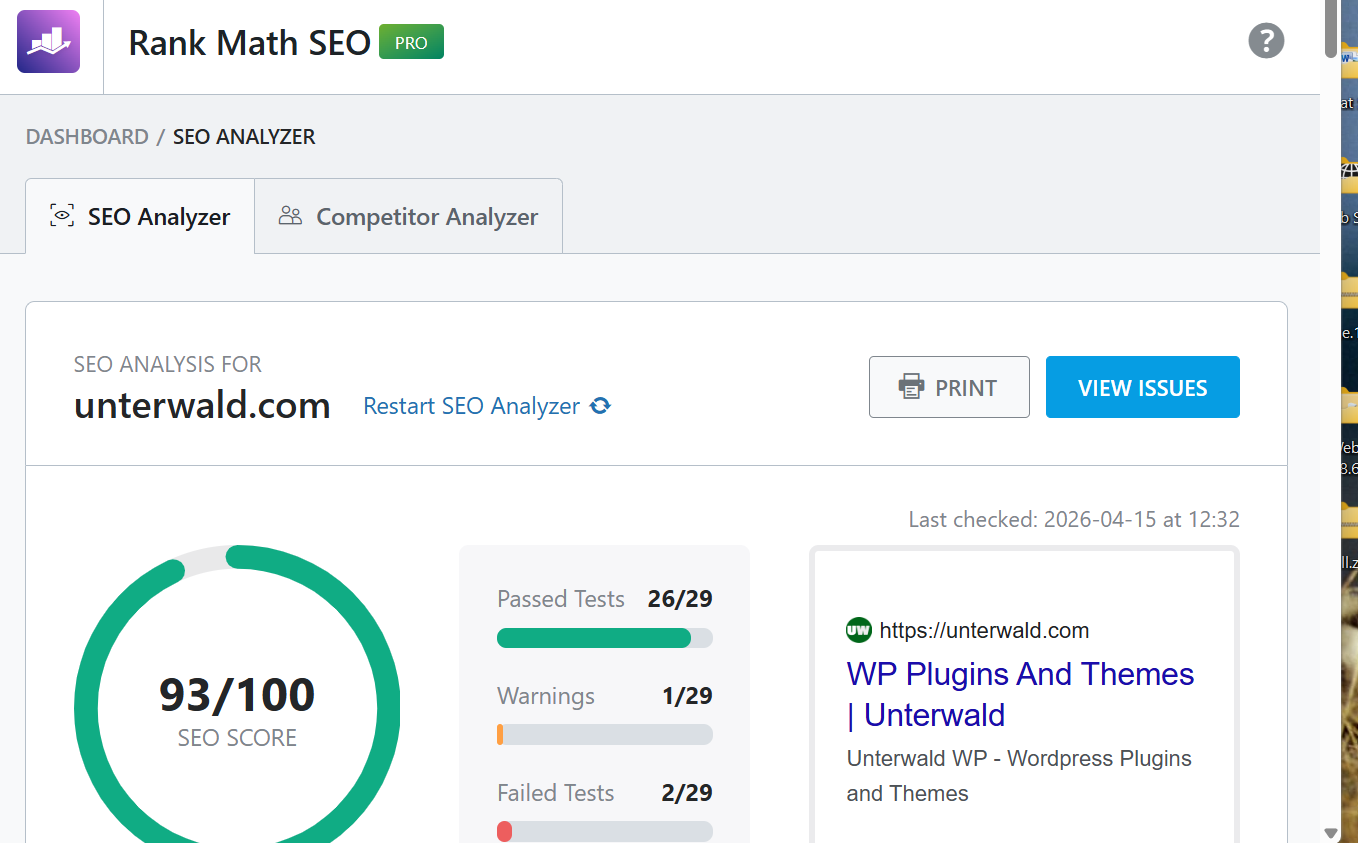Click the 93/100 SEO score circle

(x=237, y=694)
